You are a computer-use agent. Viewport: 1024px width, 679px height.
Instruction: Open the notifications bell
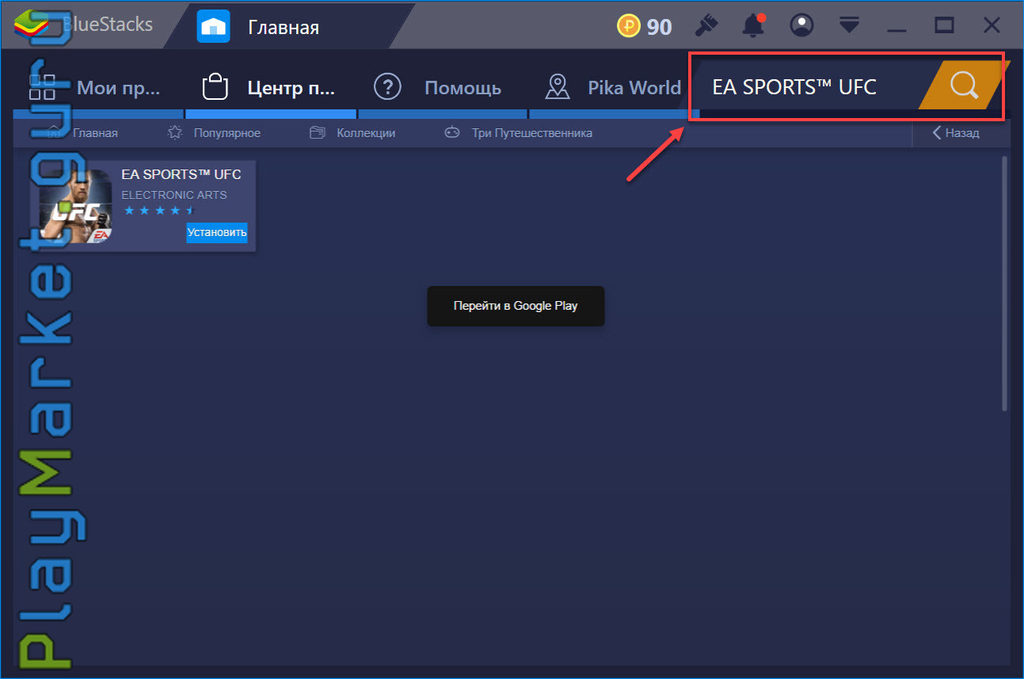(753, 25)
